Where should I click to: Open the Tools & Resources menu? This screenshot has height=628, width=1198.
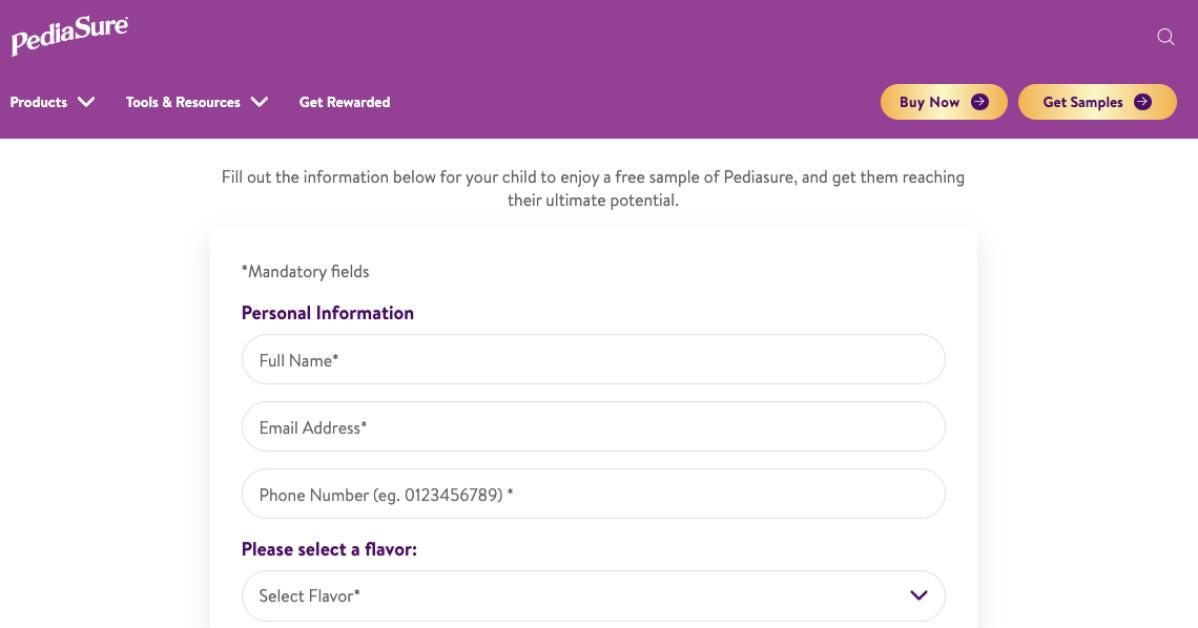(x=183, y=102)
